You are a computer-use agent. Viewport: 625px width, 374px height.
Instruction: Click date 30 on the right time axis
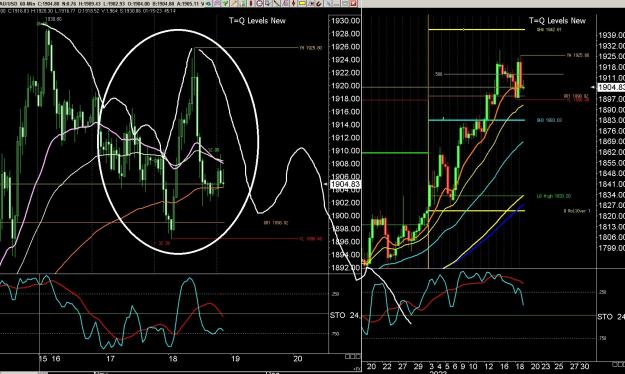point(584,366)
